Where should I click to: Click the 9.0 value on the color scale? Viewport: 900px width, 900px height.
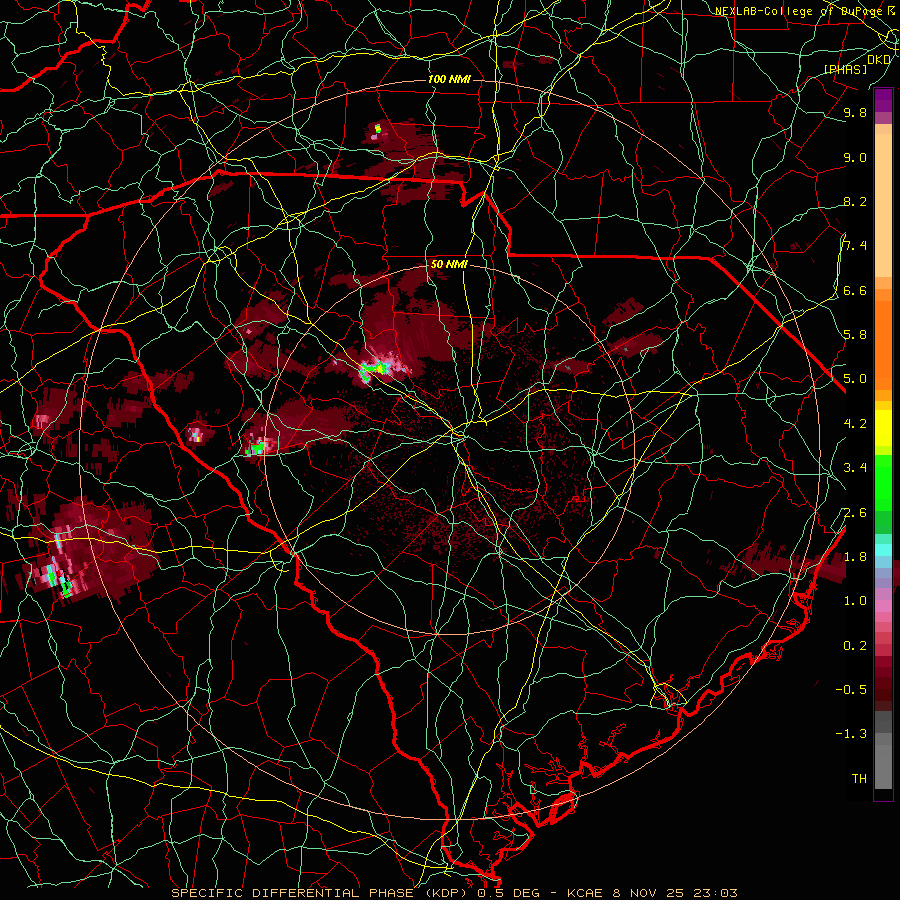click(x=855, y=157)
